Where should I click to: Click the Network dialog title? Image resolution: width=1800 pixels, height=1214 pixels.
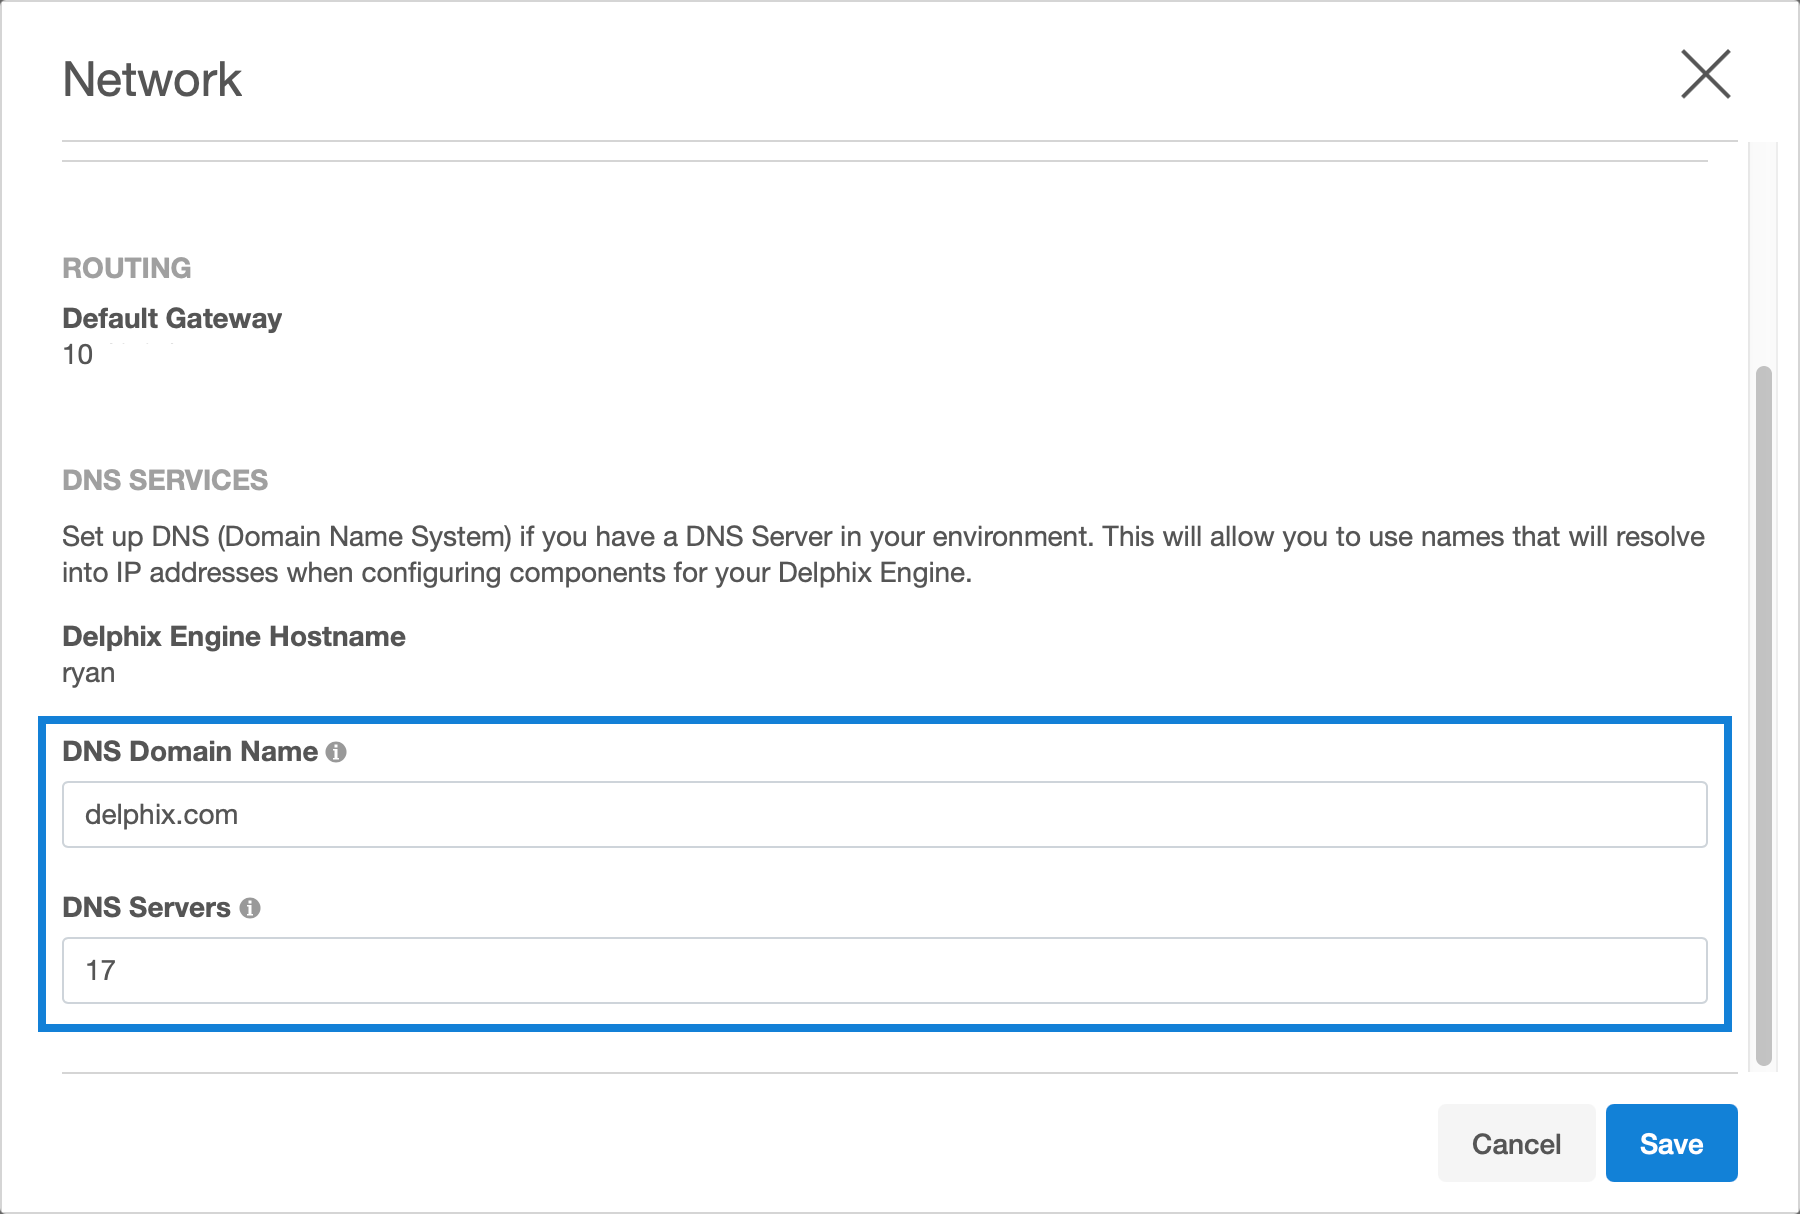(152, 80)
